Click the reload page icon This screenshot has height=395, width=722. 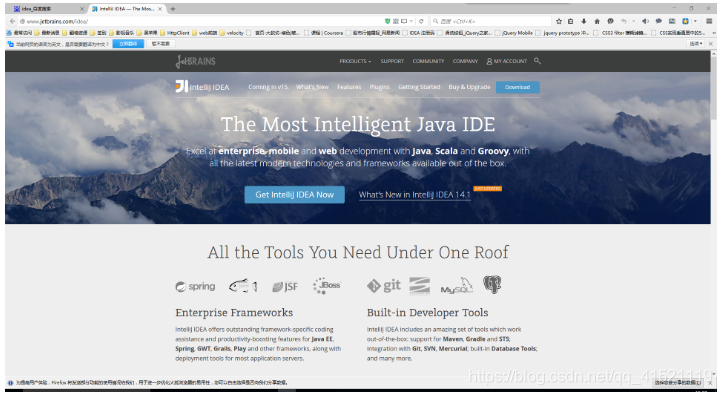point(421,21)
